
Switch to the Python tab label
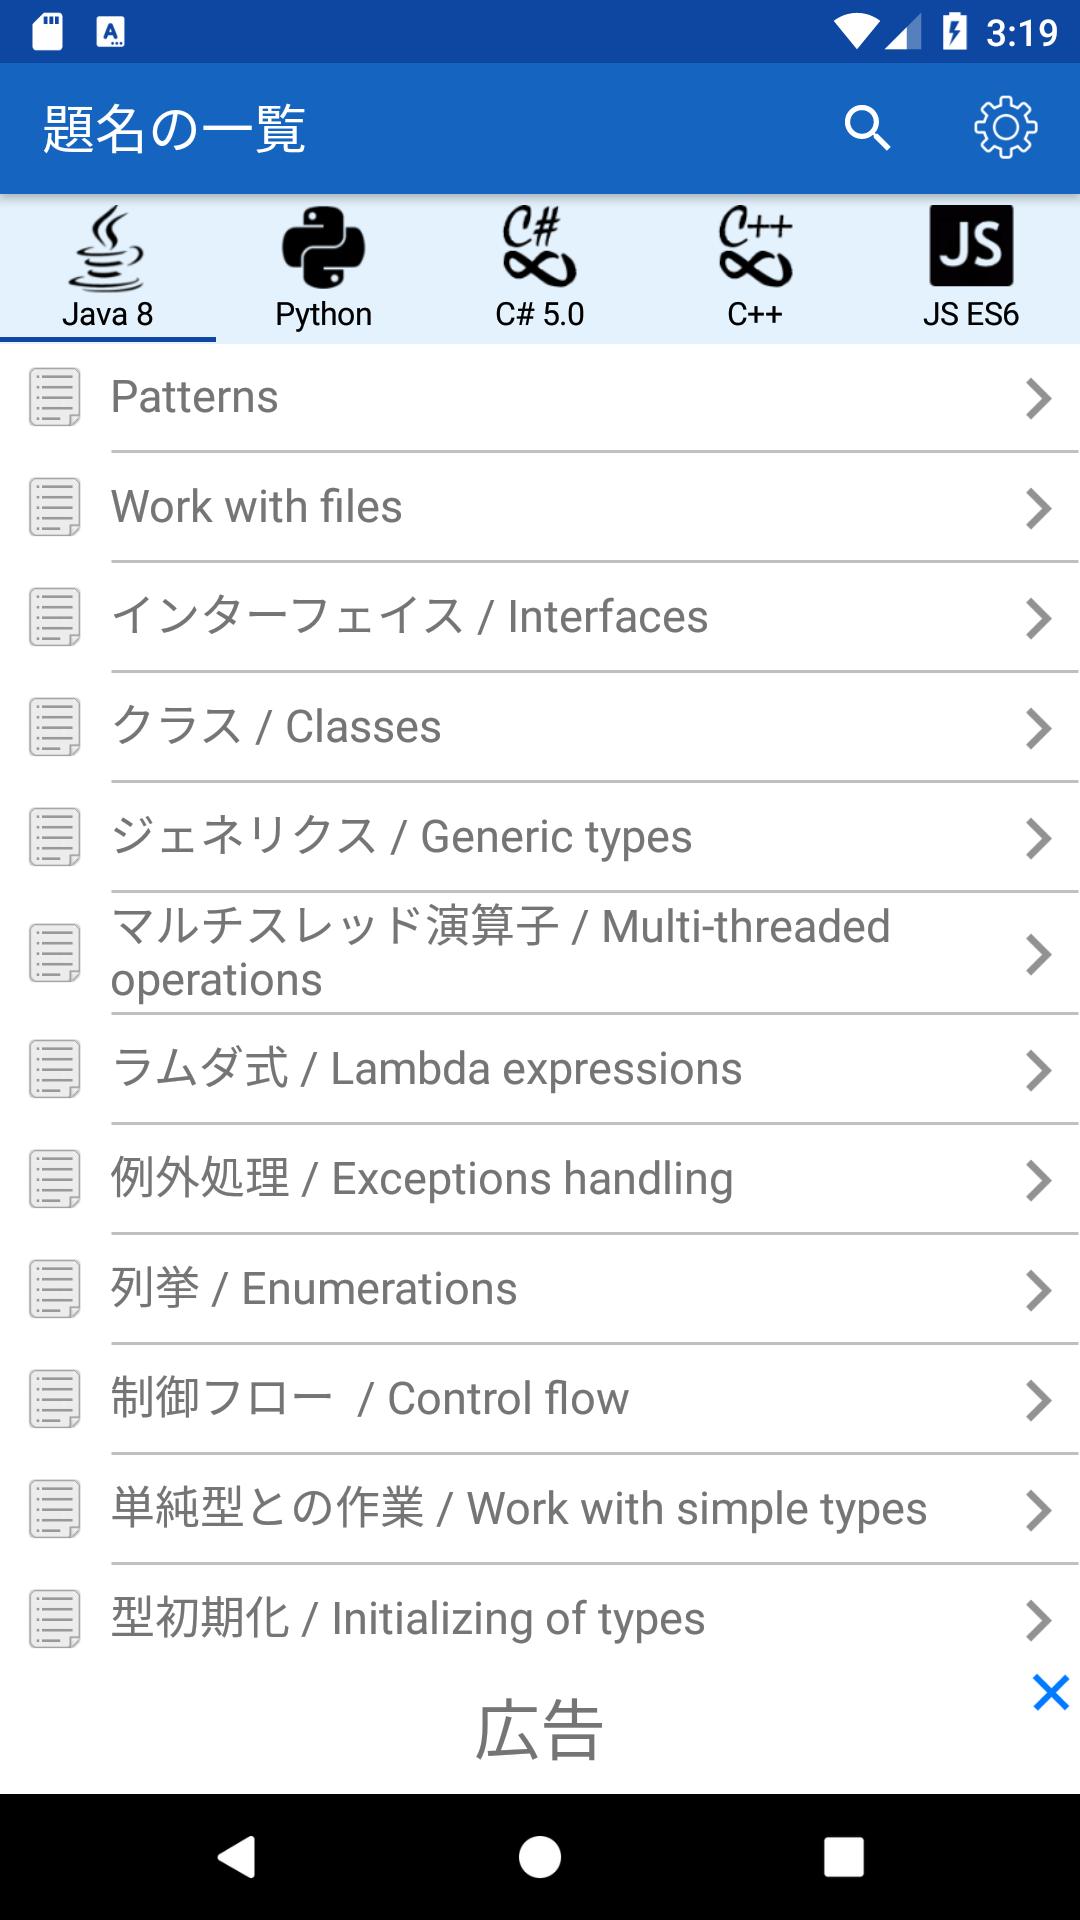click(x=323, y=314)
